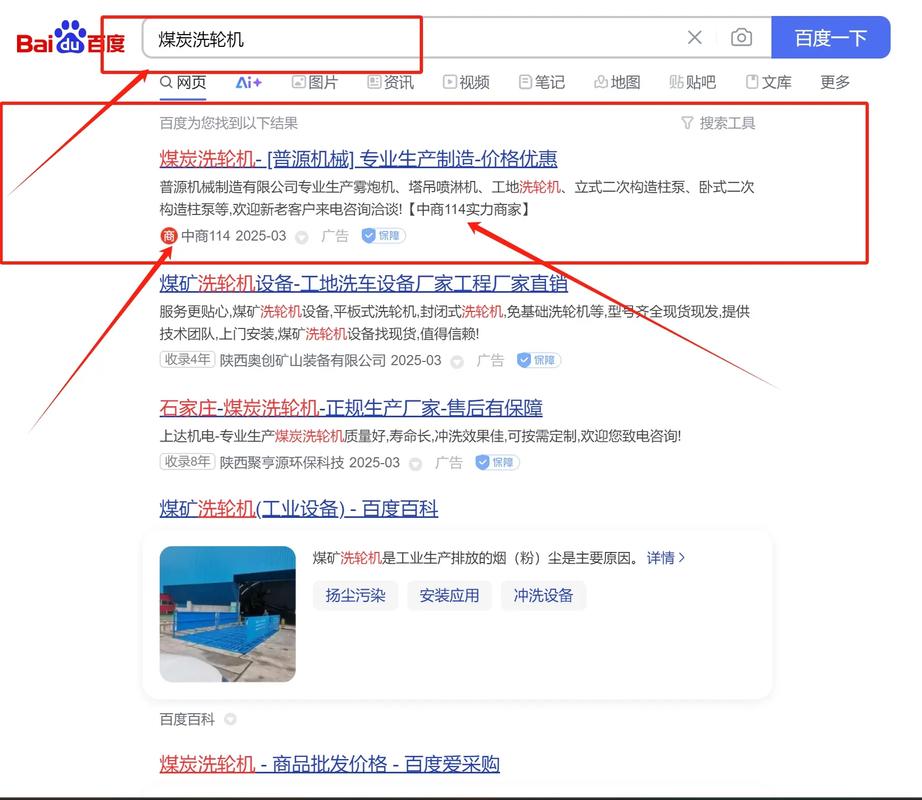Expand dropdown arrow next to 陕西奥创矿山装备 date

(457, 361)
